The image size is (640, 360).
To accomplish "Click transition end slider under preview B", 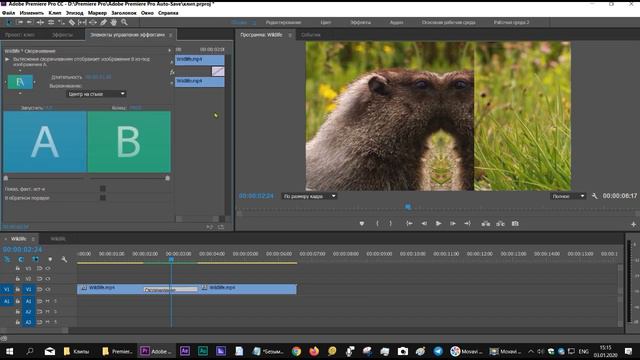I will pyautogui.click(x=167, y=178).
